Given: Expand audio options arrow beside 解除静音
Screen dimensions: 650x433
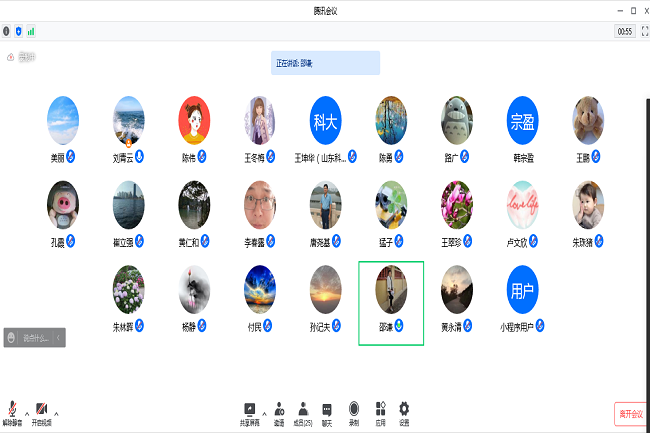Looking at the screenshot, I should [x=28, y=412].
